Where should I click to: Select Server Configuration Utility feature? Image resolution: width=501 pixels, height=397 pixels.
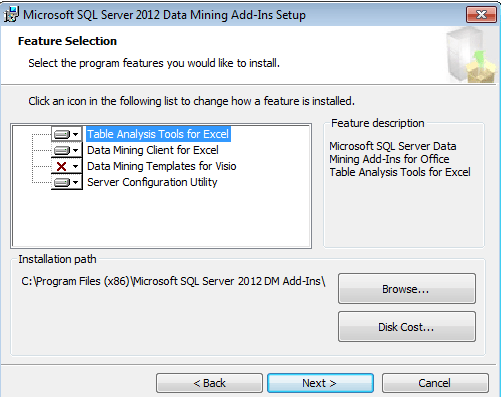(152, 182)
